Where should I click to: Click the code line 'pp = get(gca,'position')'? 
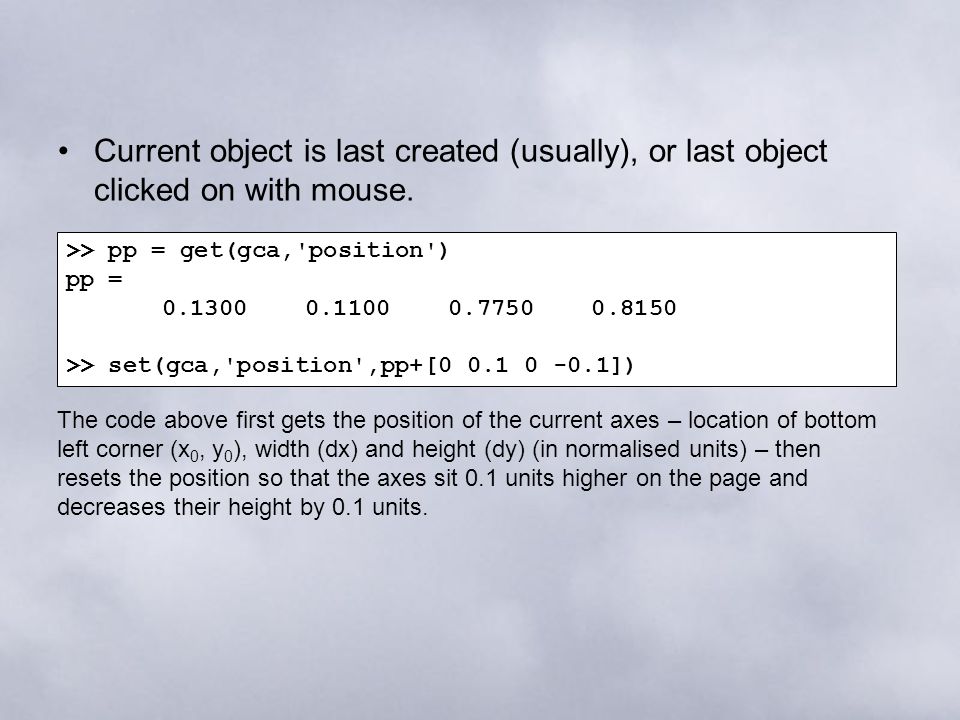point(277,251)
